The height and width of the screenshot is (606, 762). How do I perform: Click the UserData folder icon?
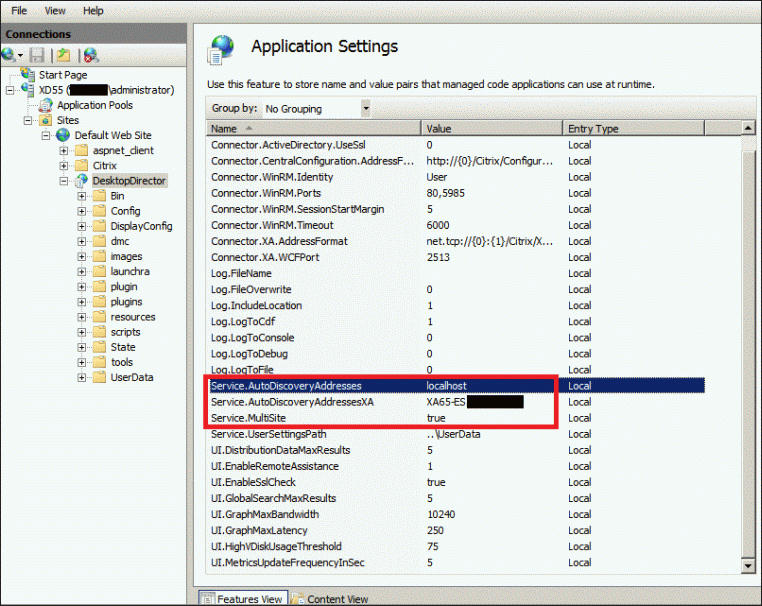[99, 377]
